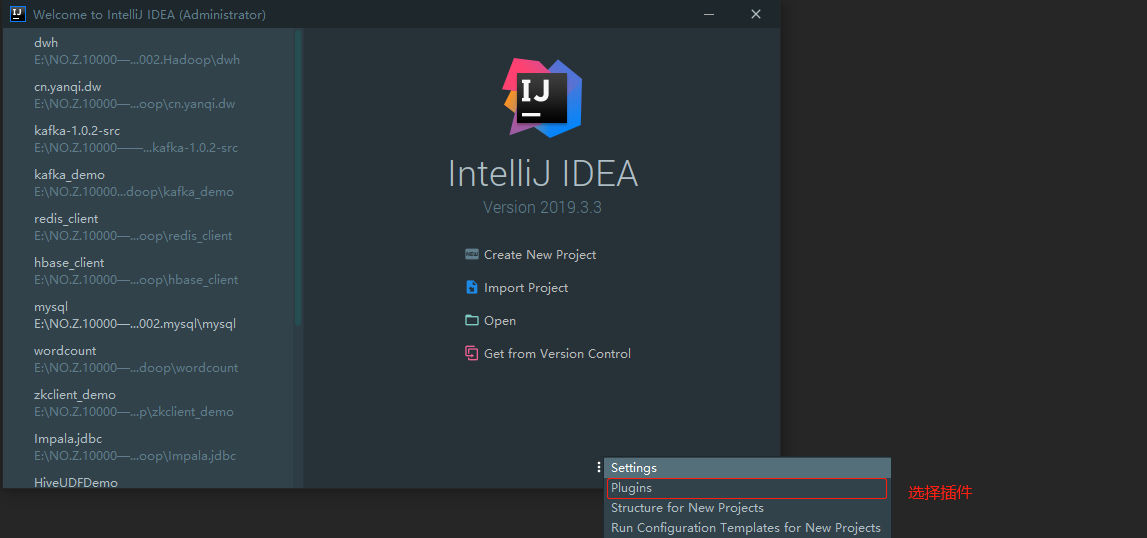Image resolution: width=1147 pixels, height=538 pixels.
Task: Click path text ending in oop\Impala.jdbc
Action: coord(135,455)
